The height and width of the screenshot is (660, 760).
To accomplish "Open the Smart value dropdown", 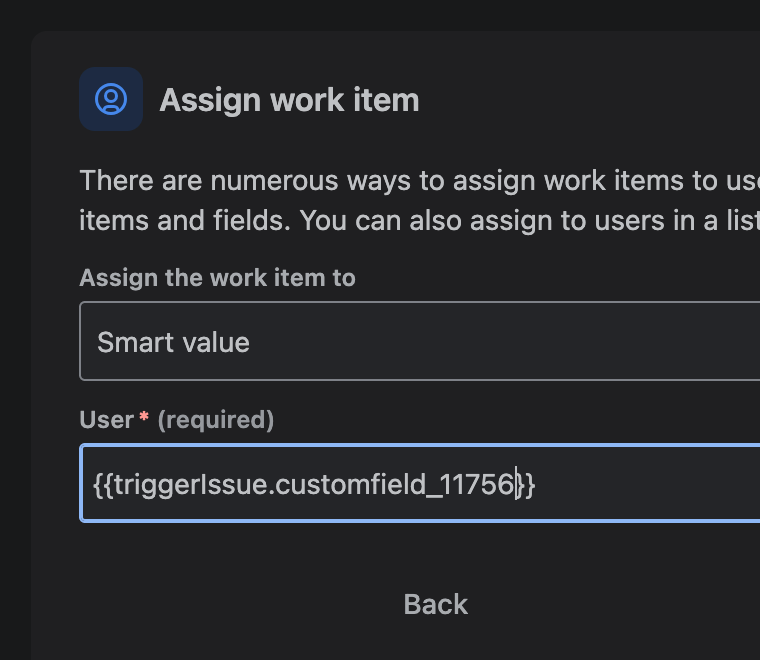I will [x=420, y=341].
